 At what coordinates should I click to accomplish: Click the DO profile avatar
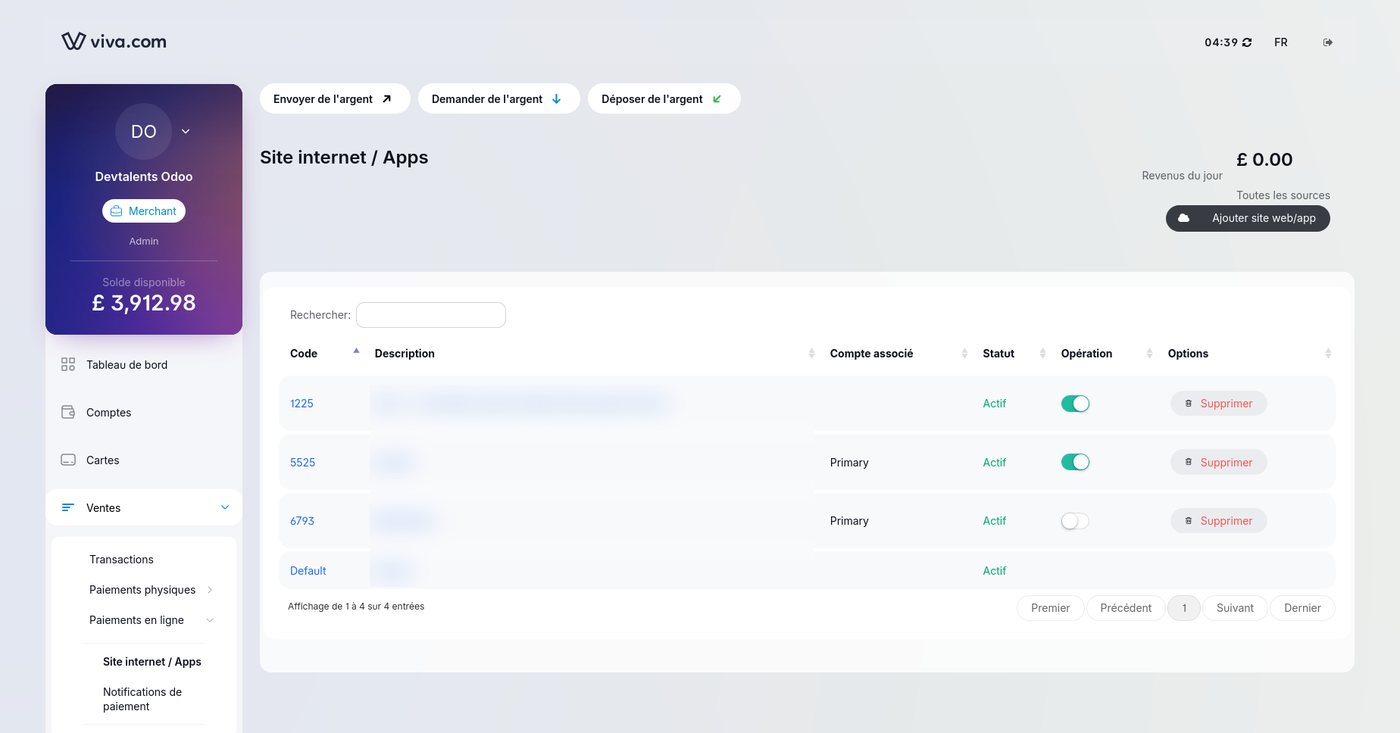(x=143, y=132)
